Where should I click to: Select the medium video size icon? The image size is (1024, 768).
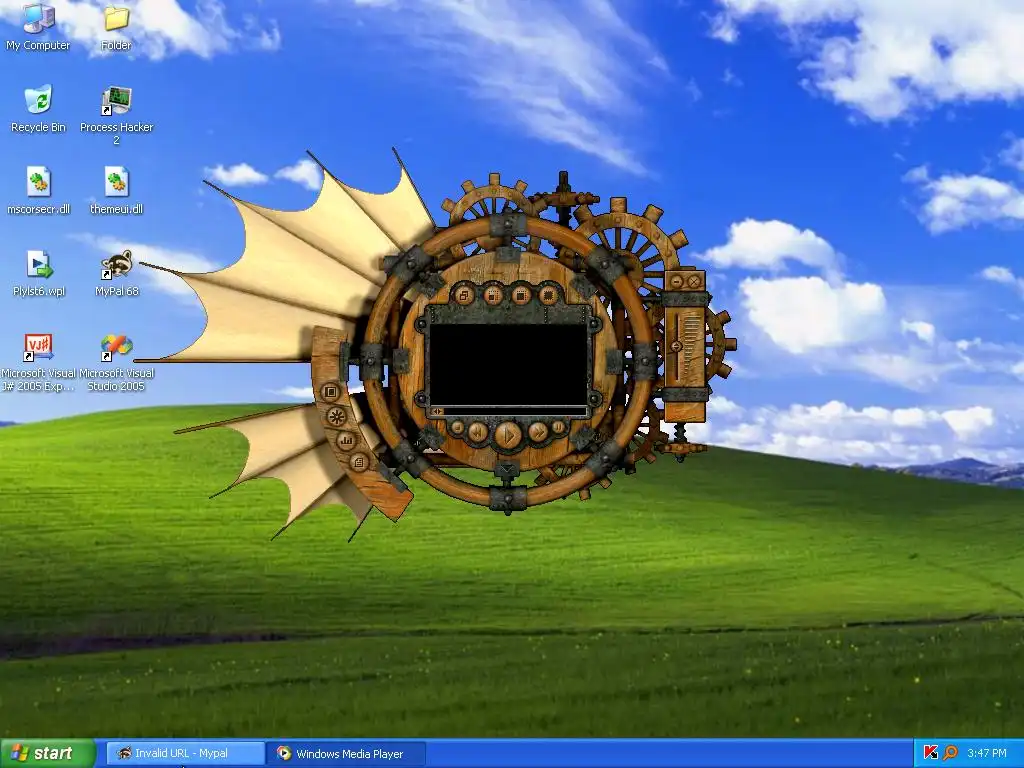point(520,295)
